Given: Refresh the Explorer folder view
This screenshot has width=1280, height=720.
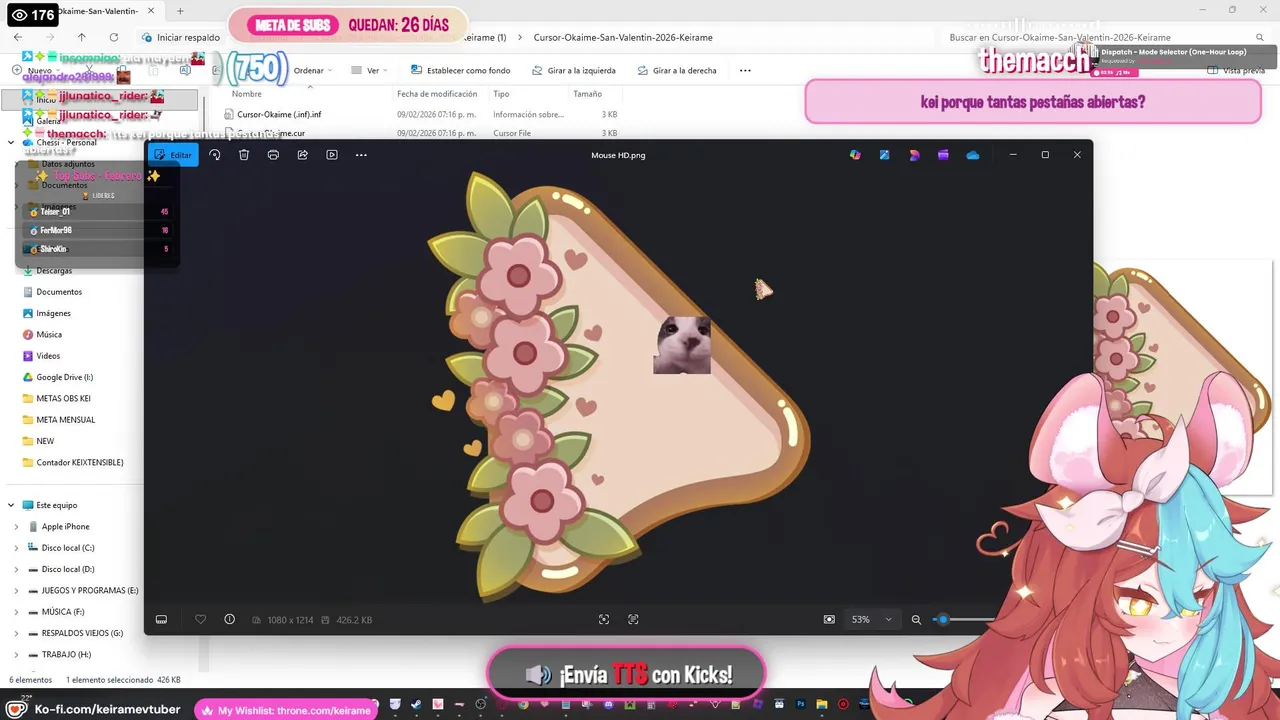Looking at the screenshot, I should pyautogui.click(x=114, y=37).
